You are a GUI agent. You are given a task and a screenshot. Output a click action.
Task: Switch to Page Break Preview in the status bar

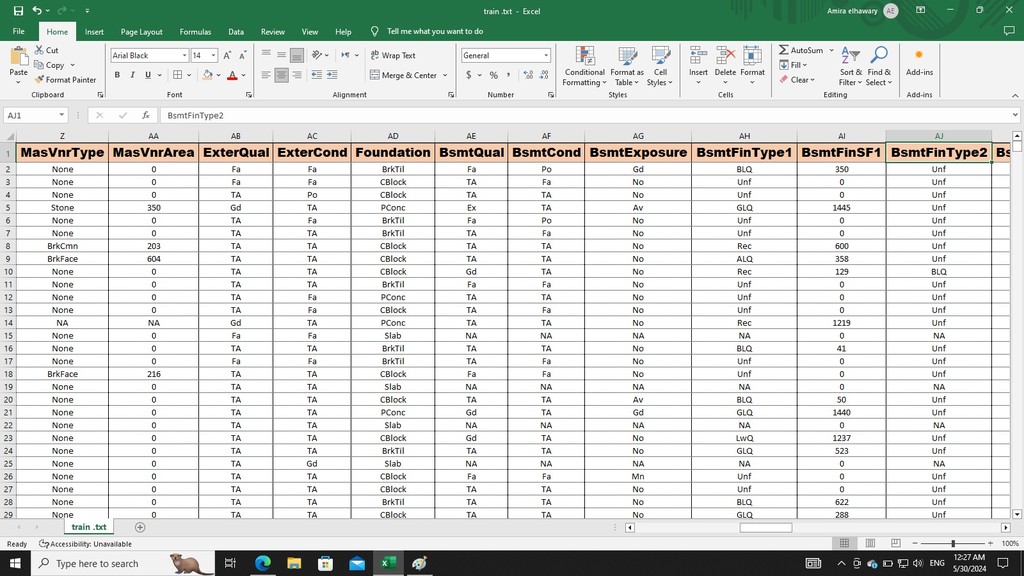click(x=895, y=543)
